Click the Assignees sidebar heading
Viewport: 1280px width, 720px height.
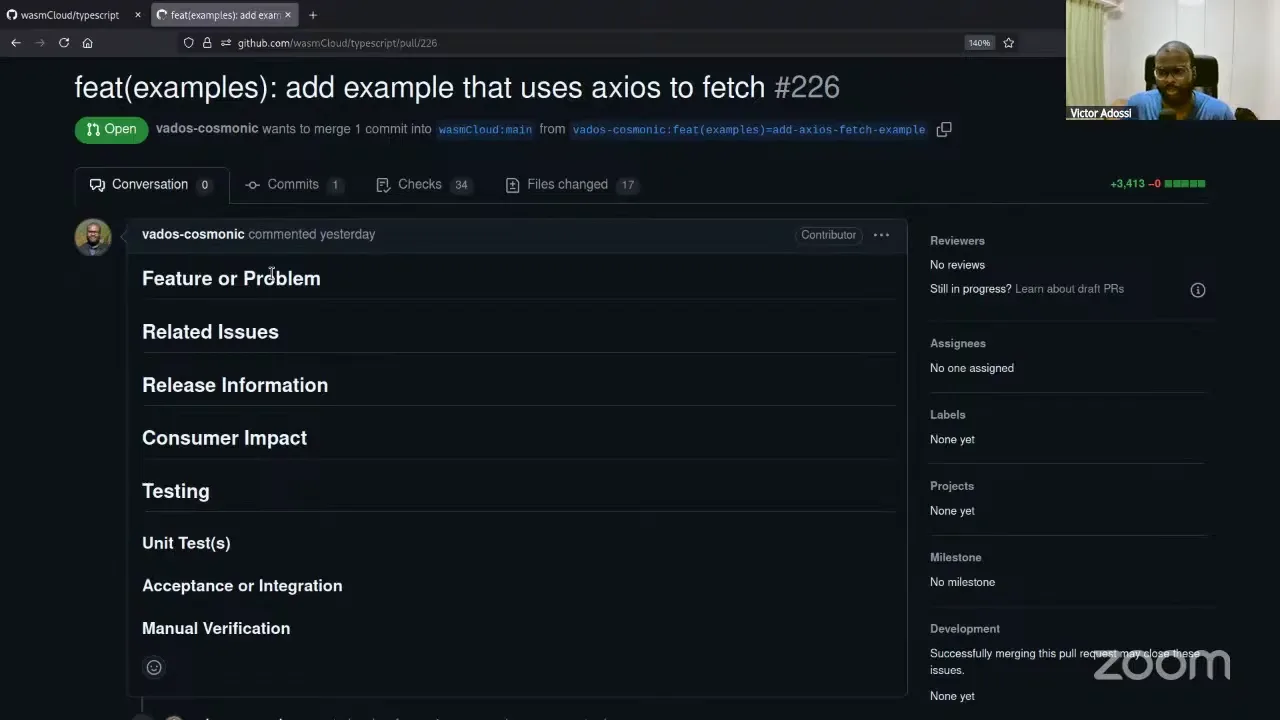[x=958, y=344]
